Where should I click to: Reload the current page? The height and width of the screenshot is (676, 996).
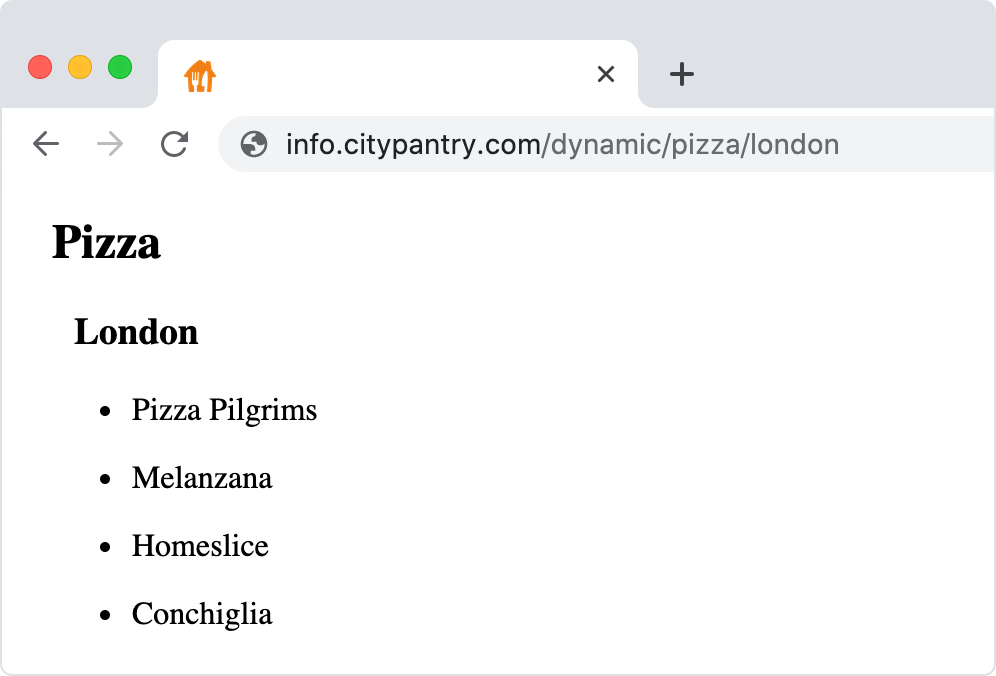pyautogui.click(x=175, y=144)
